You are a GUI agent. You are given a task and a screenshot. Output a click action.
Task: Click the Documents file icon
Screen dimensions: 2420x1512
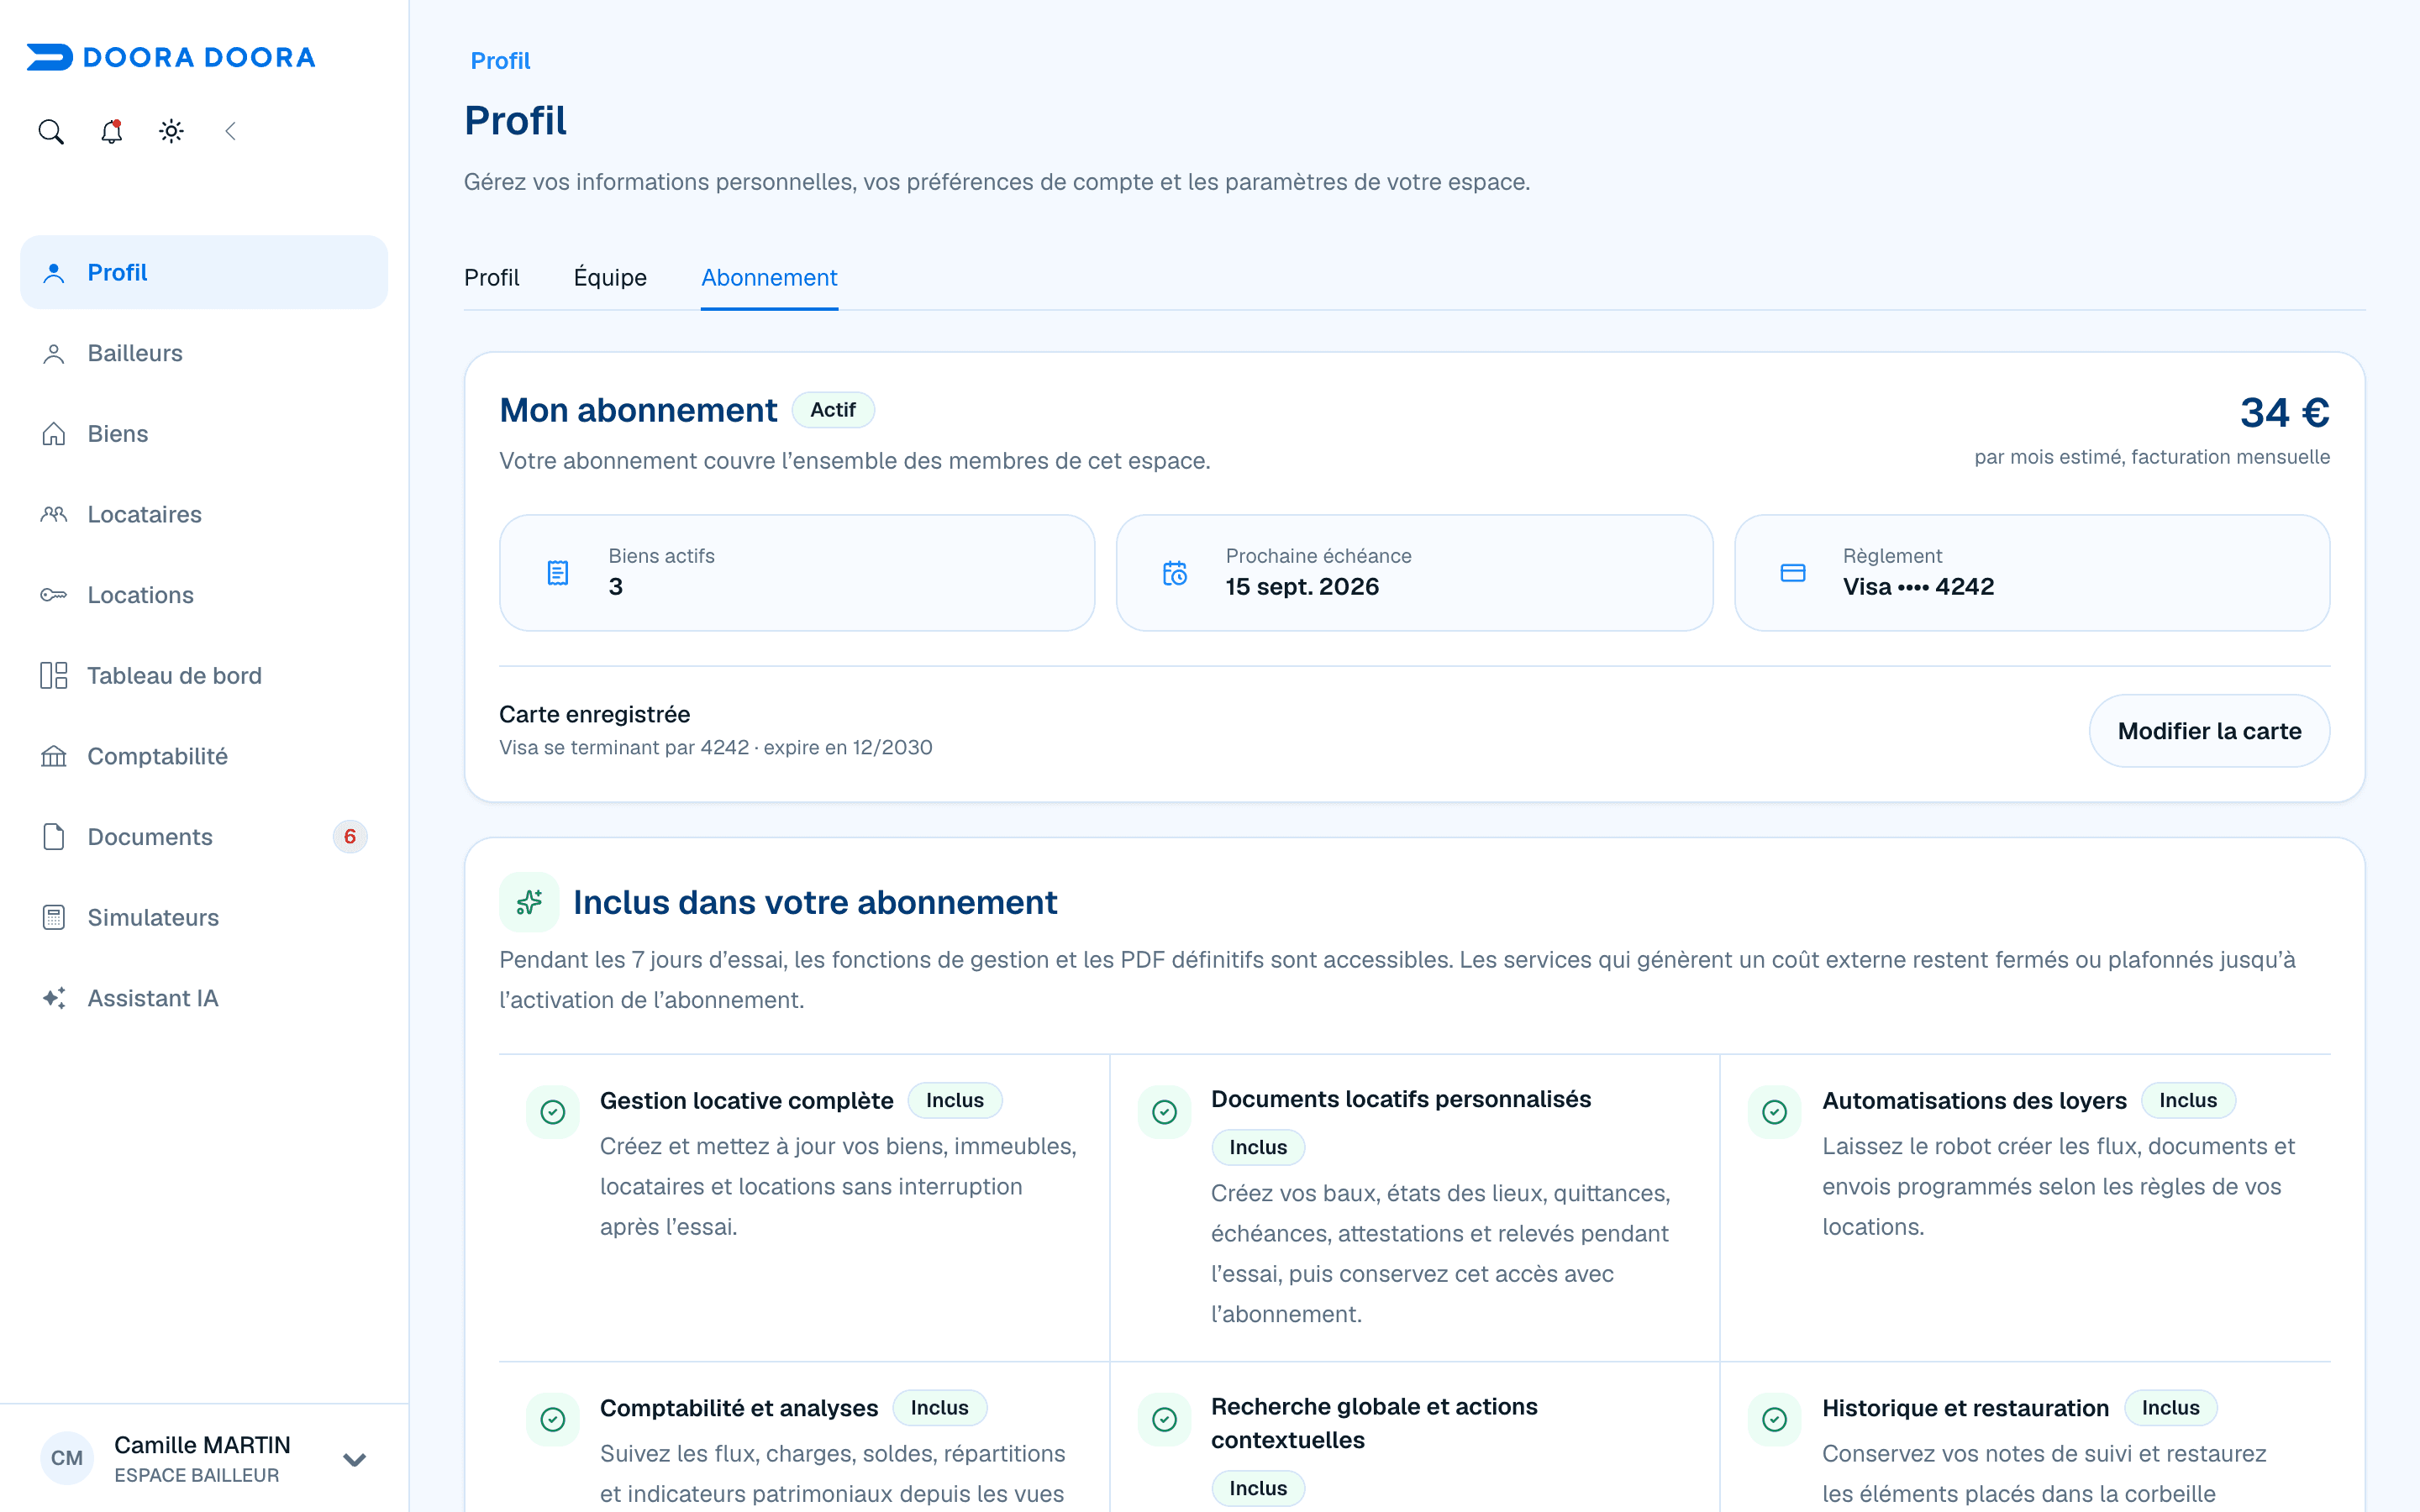[x=54, y=837]
